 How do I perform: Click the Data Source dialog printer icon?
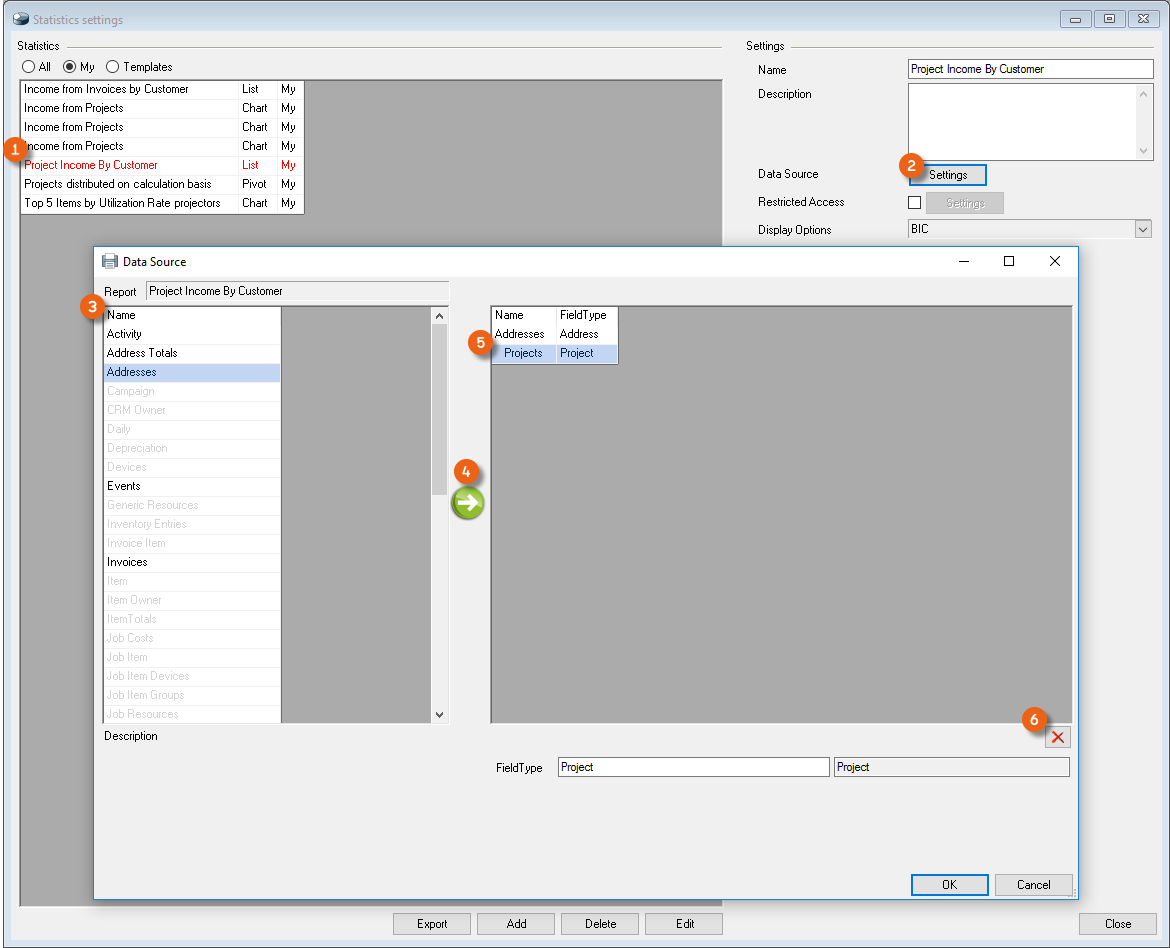click(x=110, y=261)
